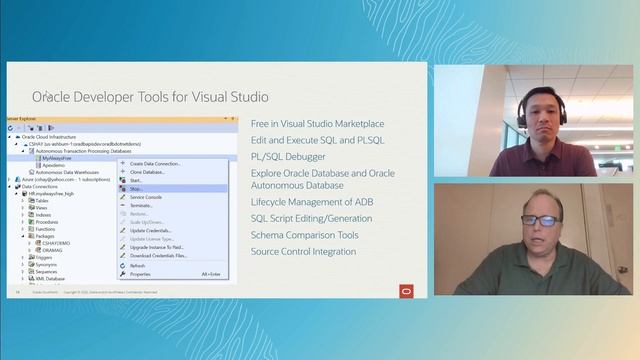Screen dimensions: 640x360
Task: Collapse Autonomous Transaction Processing Databases node
Action: tap(23, 151)
